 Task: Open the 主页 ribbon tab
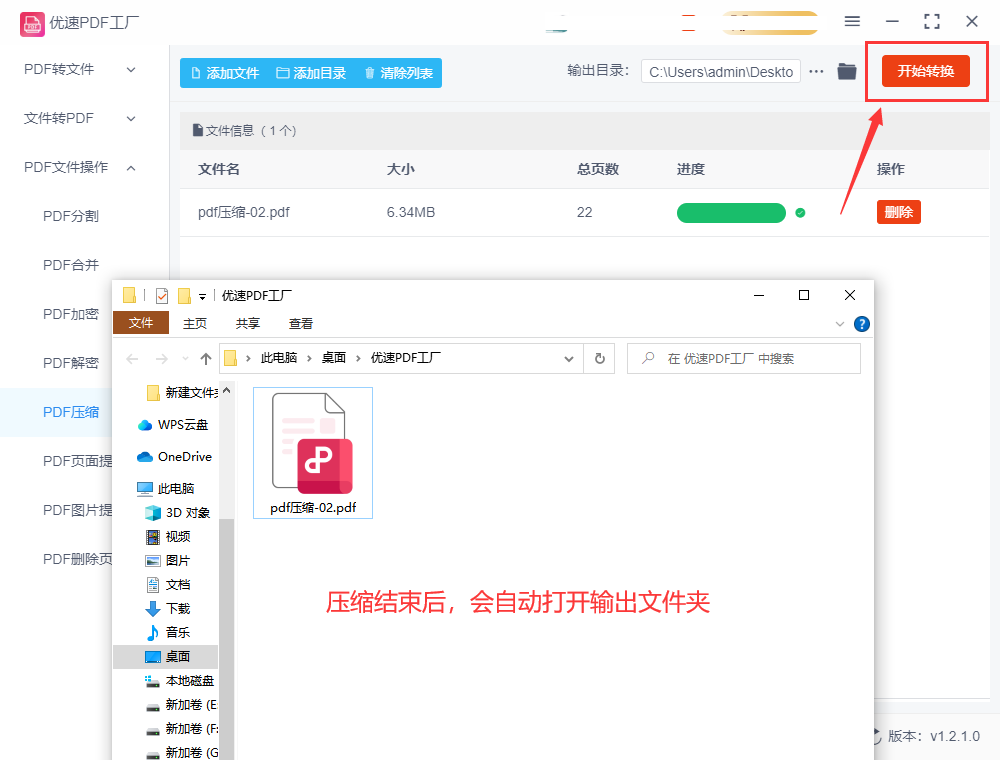pos(195,323)
